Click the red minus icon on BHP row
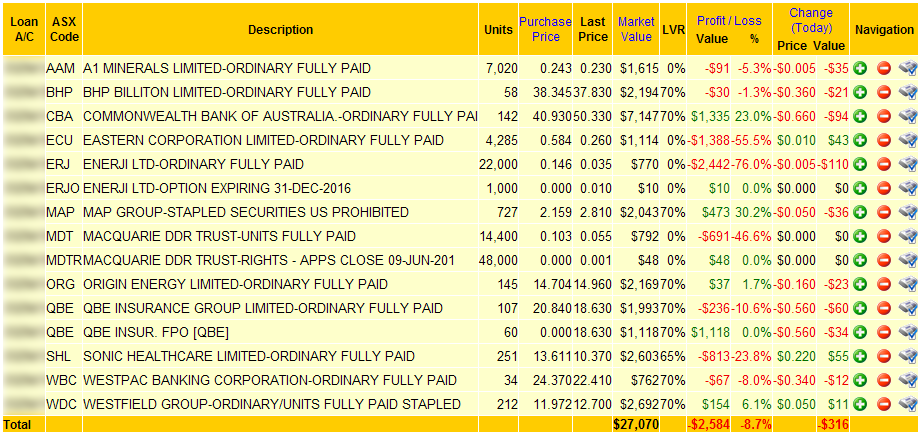921x435 pixels. (884, 92)
